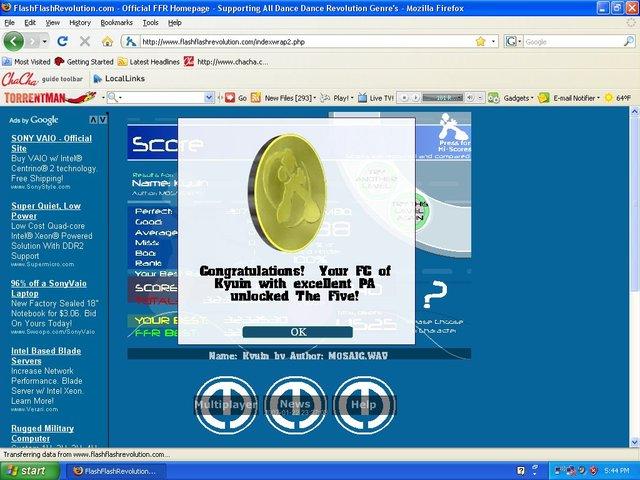Open Rugged Military Computer ad link

(x=42, y=433)
